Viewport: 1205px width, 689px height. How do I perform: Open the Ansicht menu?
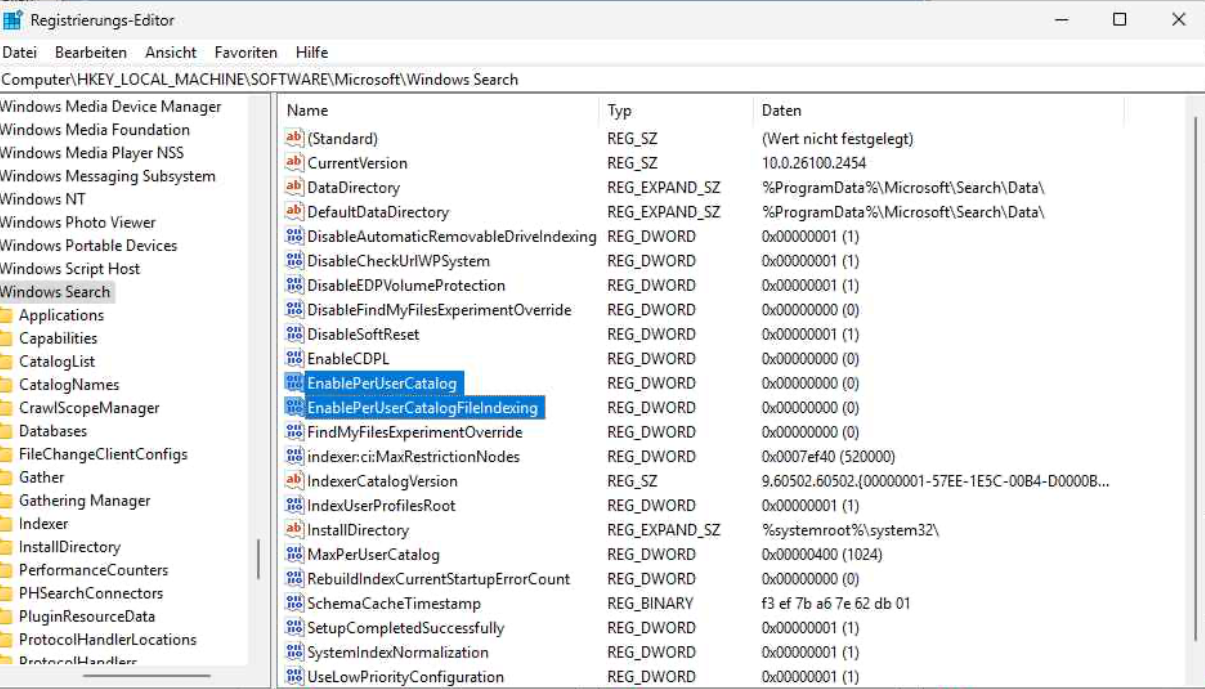pyautogui.click(x=171, y=52)
